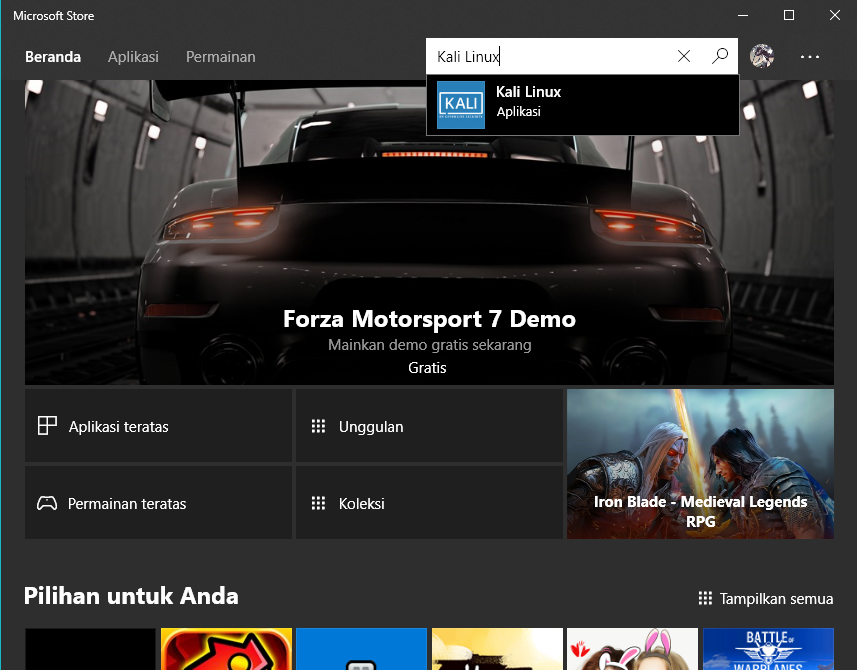Viewport: 857px width, 670px height.
Task: Open the Battle of Warplanes thumbnail
Action: [x=768, y=649]
